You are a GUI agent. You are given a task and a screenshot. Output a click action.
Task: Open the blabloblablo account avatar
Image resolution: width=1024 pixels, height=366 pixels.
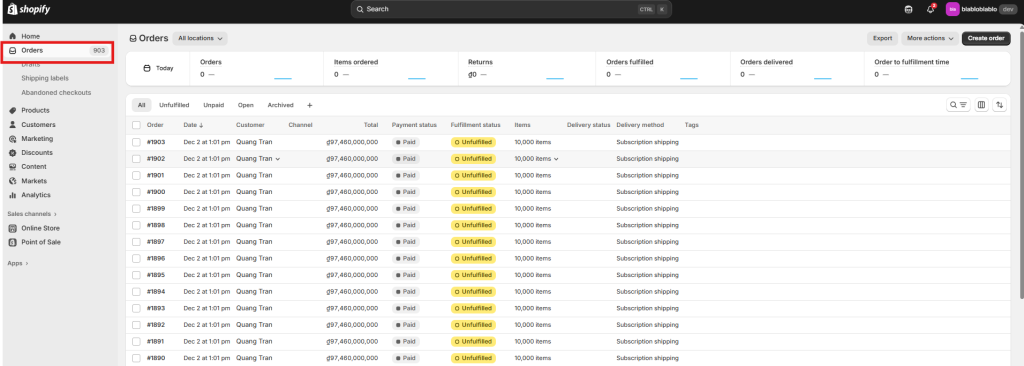click(x=952, y=9)
